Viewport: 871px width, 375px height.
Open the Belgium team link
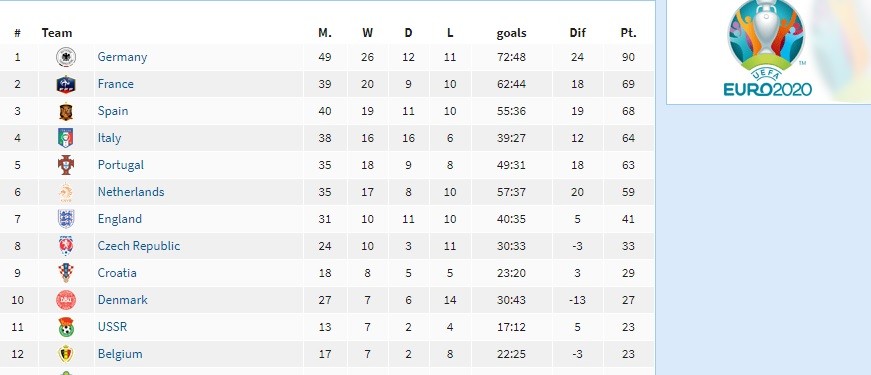click(120, 354)
